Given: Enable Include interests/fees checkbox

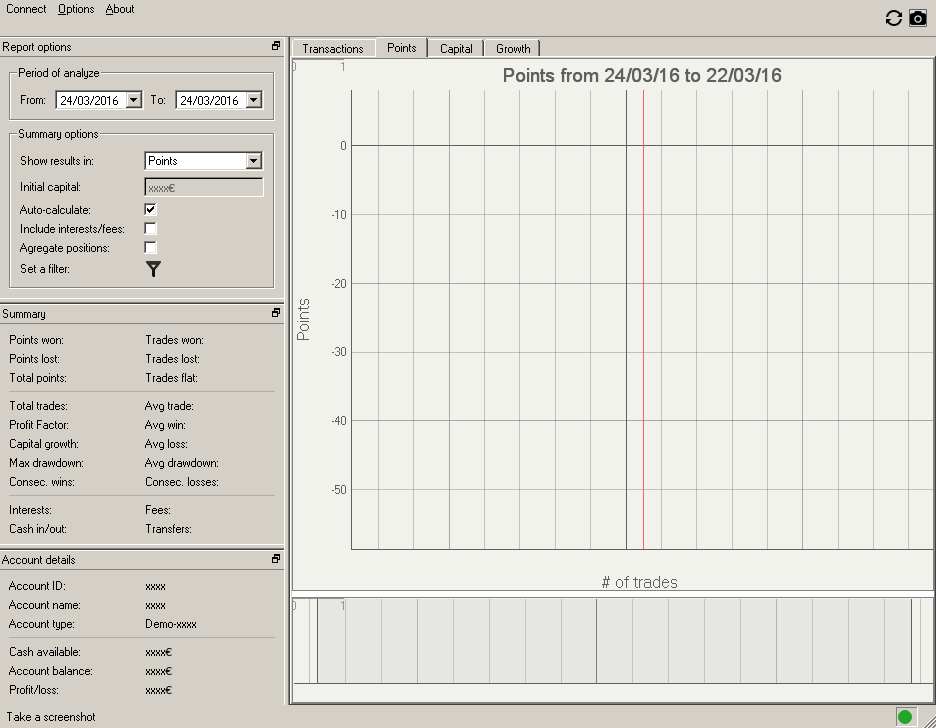Looking at the screenshot, I should 150,229.
